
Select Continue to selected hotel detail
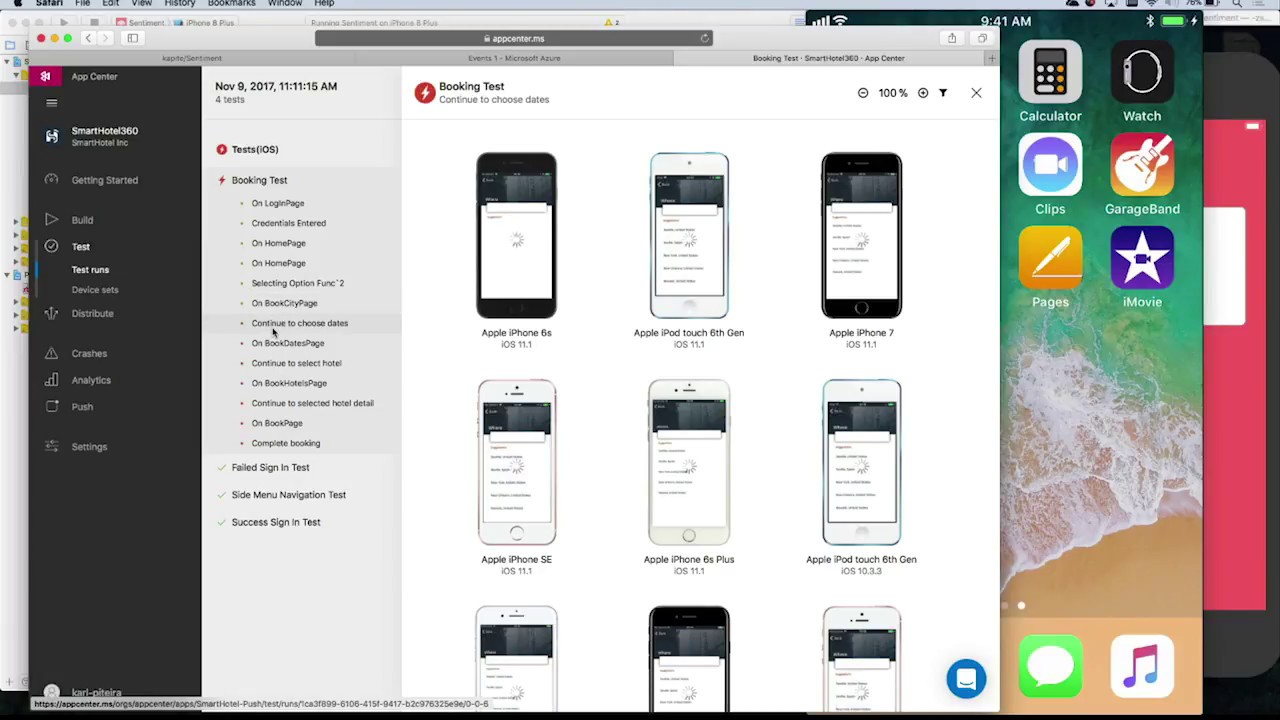[313, 403]
